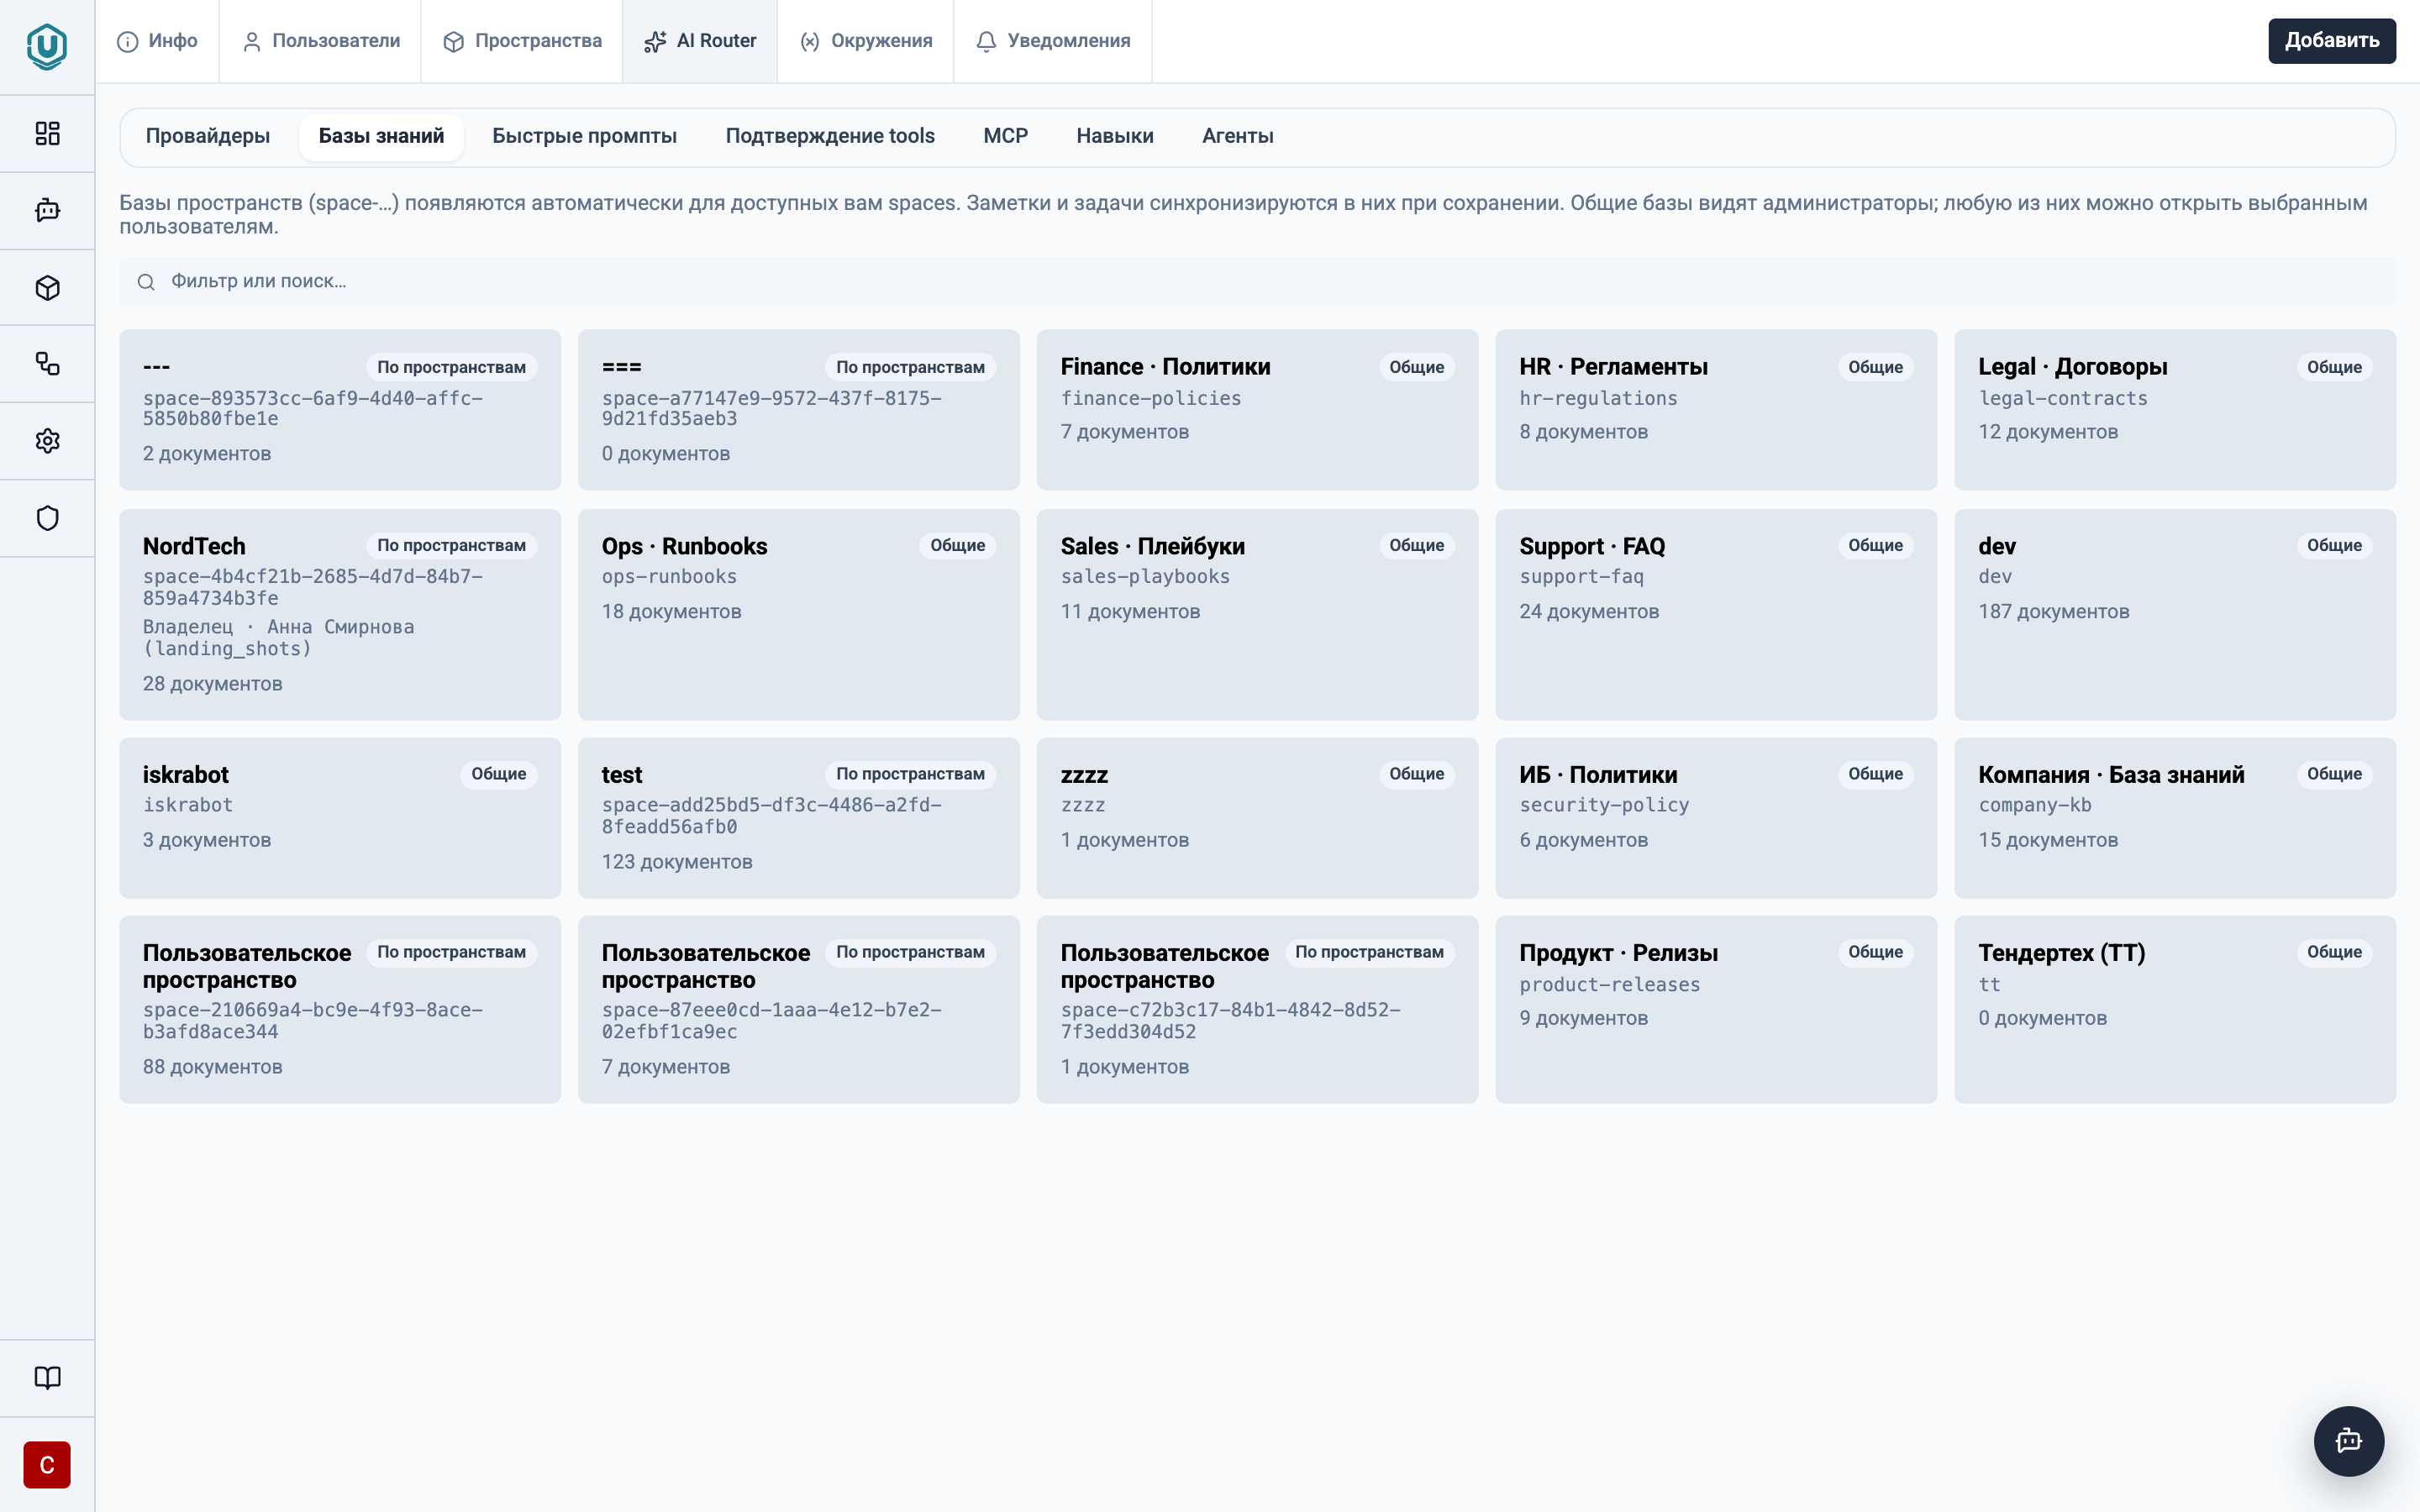The height and width of the screenshot is (1512, 2420).
Task: Click the Добавить button
Action: coord(2331,41)
